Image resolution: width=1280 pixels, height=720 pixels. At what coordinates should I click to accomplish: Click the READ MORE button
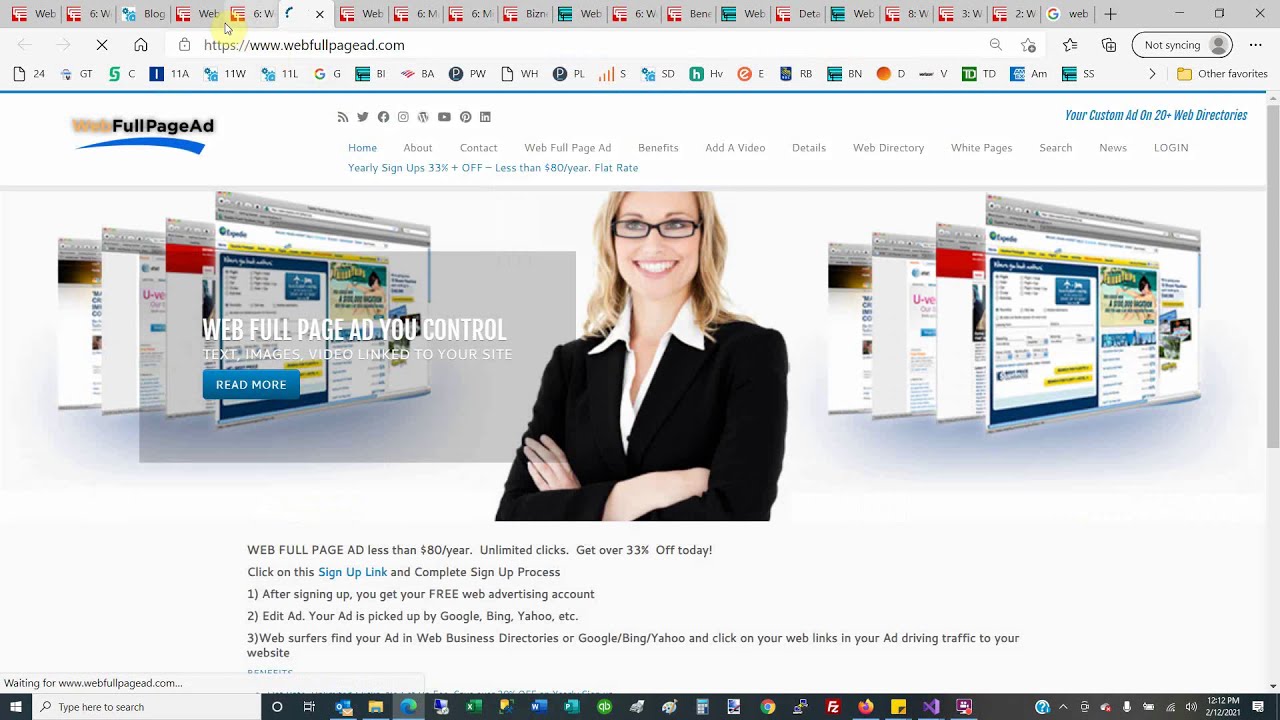251,385
